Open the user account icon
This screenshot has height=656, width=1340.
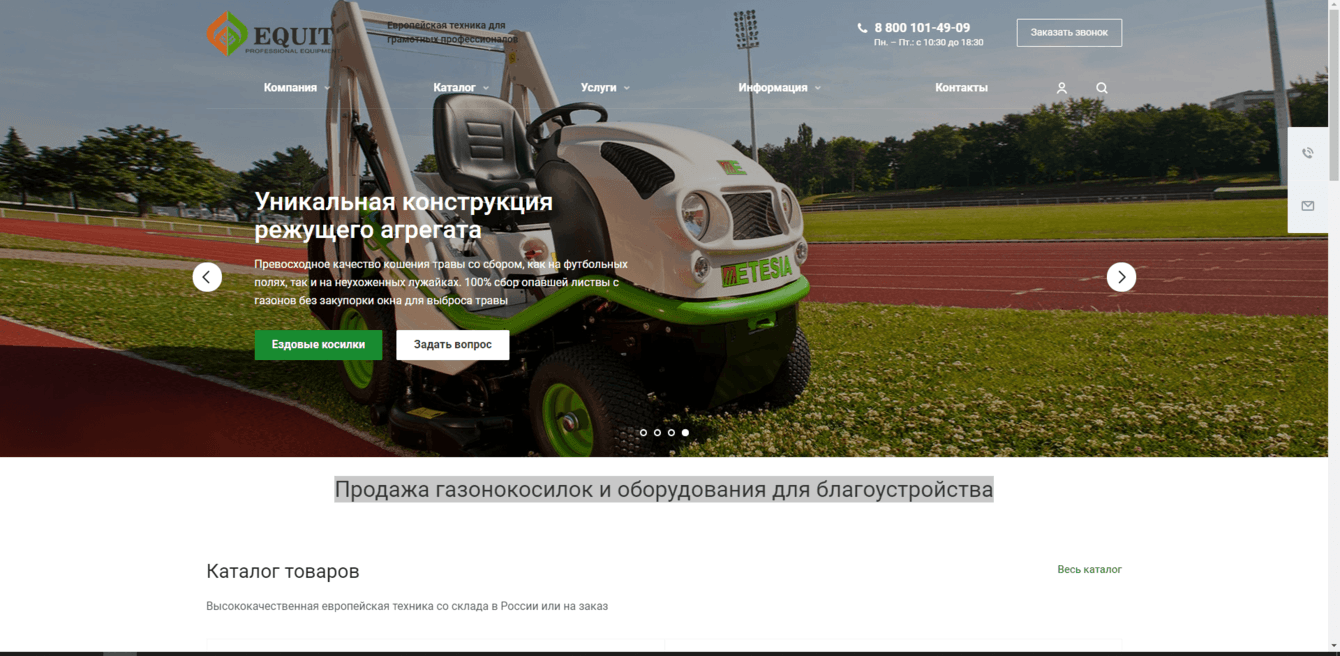[x=1062, y=88]
